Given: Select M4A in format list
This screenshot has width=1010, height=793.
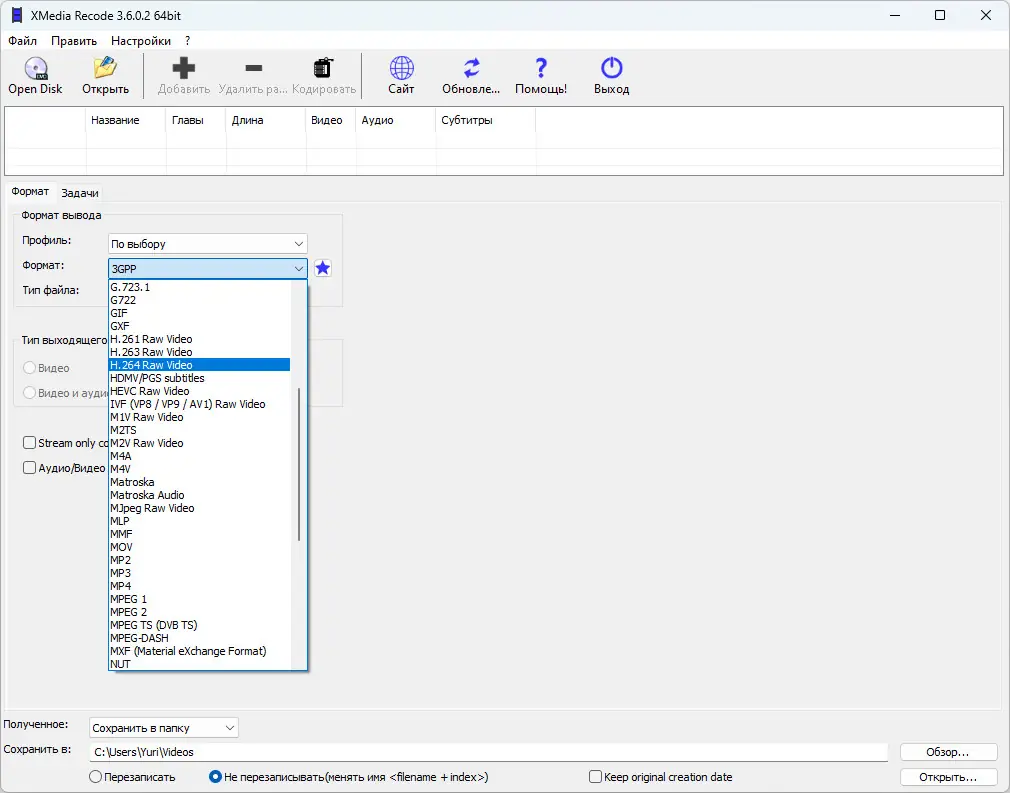Looking at the screenshot, I should coord(200,456).
